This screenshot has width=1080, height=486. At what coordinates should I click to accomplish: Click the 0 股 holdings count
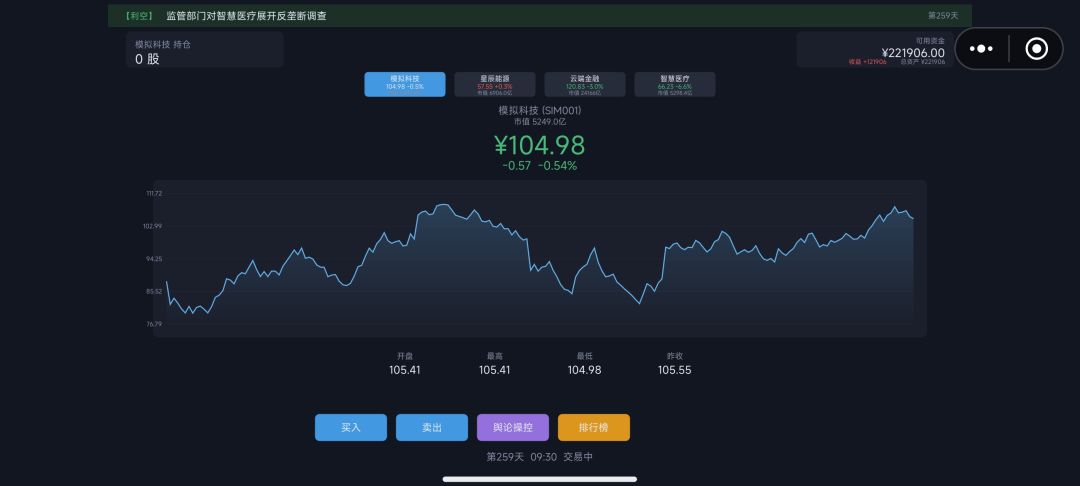[147, 59]
